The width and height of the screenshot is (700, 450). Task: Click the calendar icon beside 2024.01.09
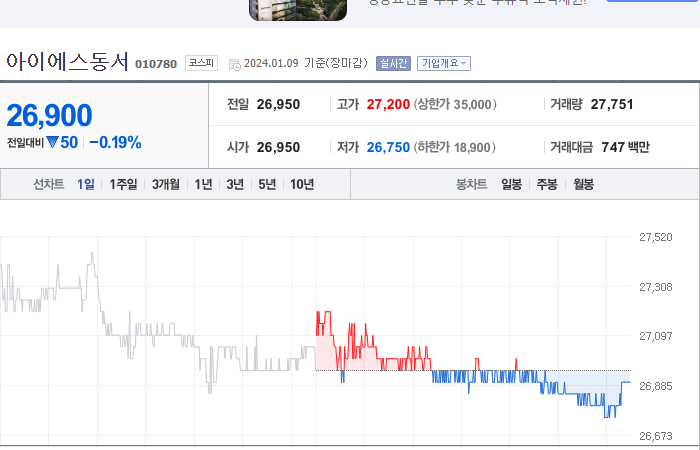tap(234, 64)
